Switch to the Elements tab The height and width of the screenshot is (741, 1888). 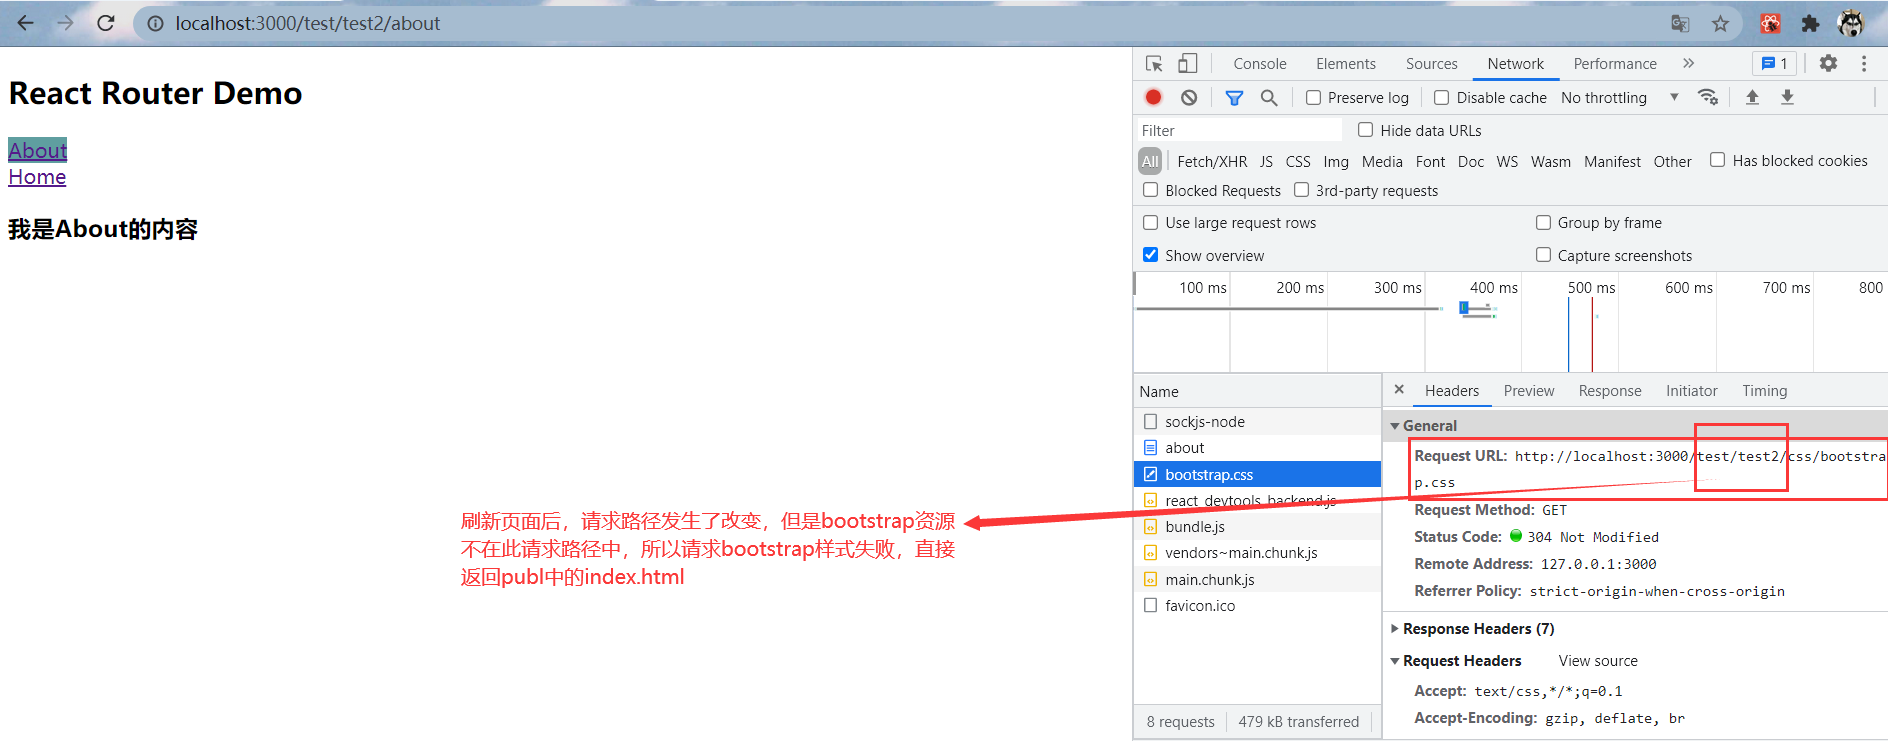coord(1346,63)
